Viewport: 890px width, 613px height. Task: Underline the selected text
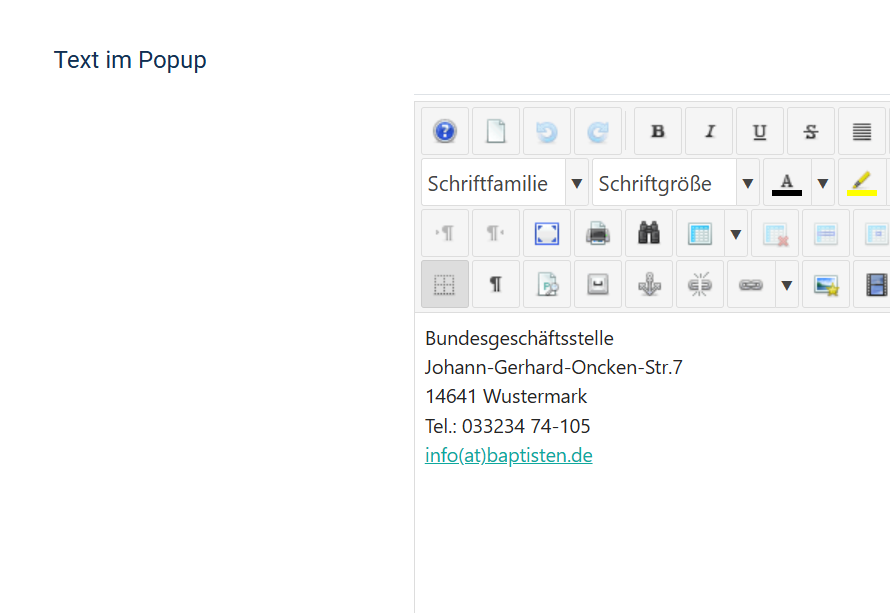(x=760, y=131)
